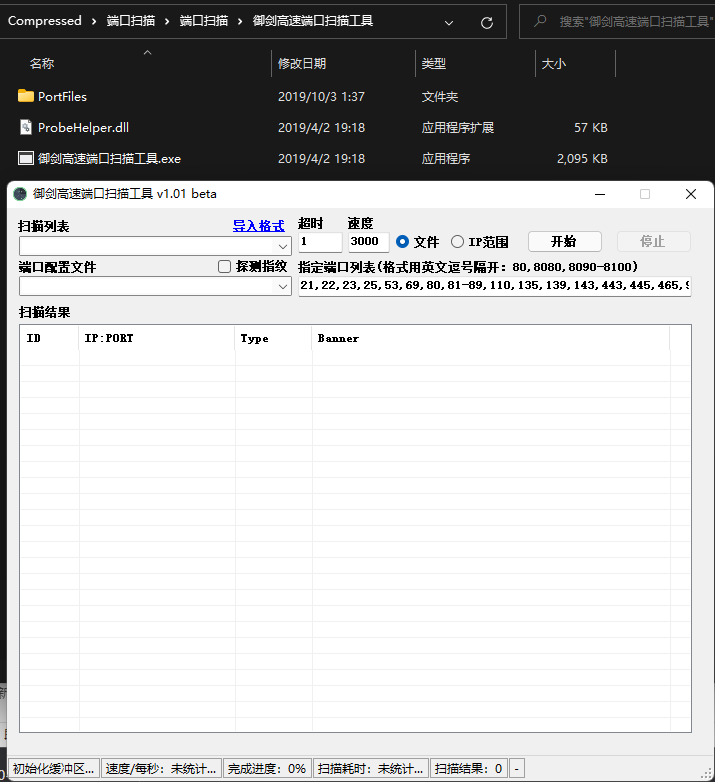715x782 pixels.
Task: Click the 速度/每秒 status panel
Action: (x=161, y=769)
